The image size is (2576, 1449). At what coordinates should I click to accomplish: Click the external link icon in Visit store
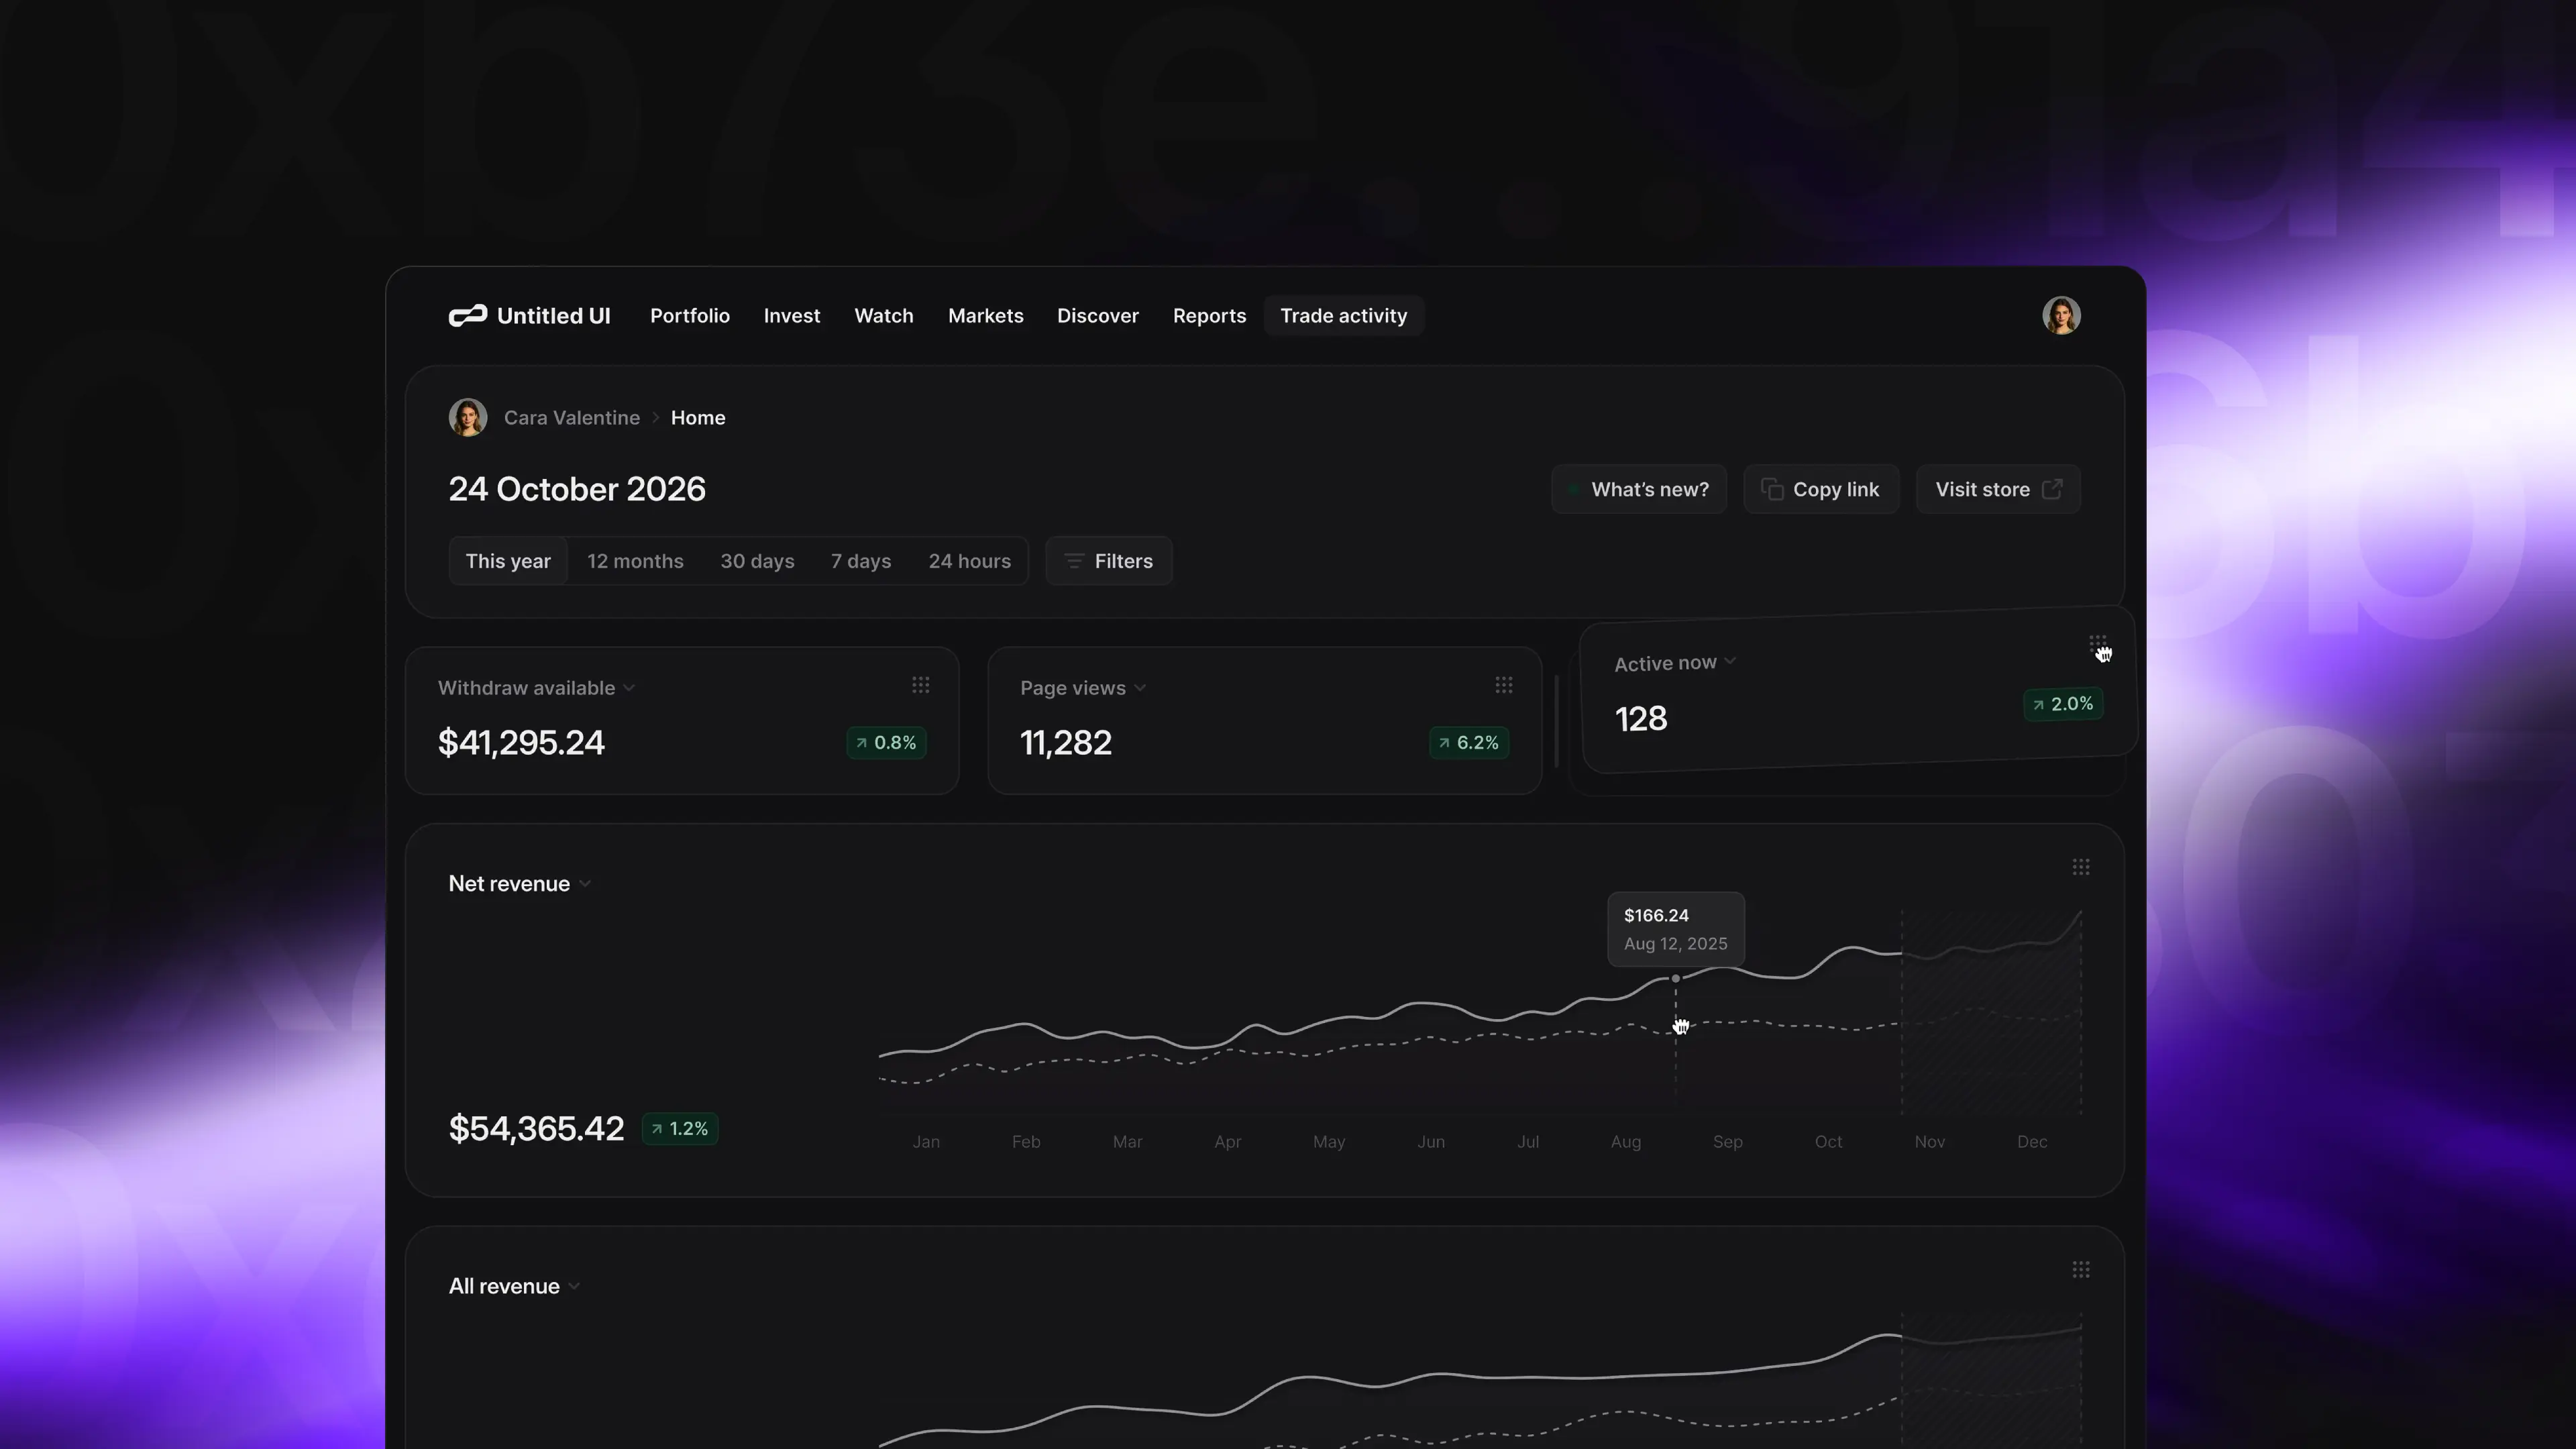2052,489
